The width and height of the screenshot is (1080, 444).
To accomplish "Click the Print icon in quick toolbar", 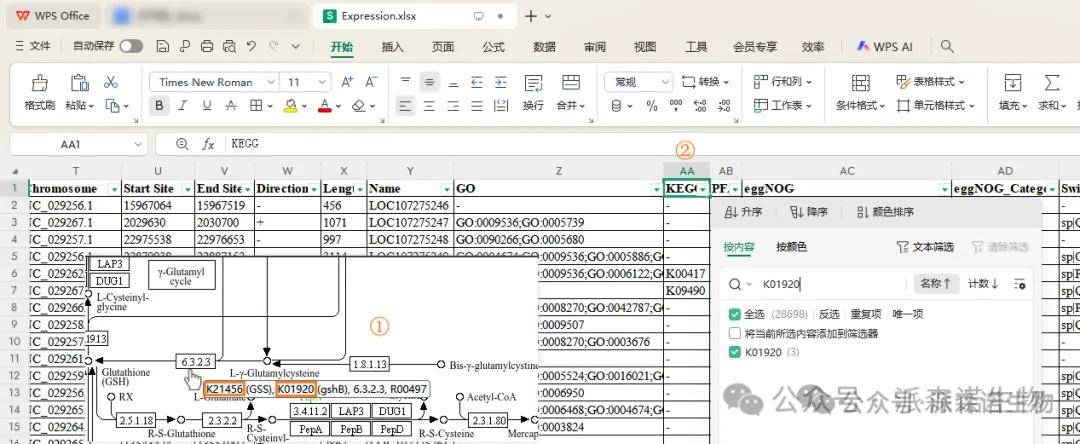I will pos(206,46).
